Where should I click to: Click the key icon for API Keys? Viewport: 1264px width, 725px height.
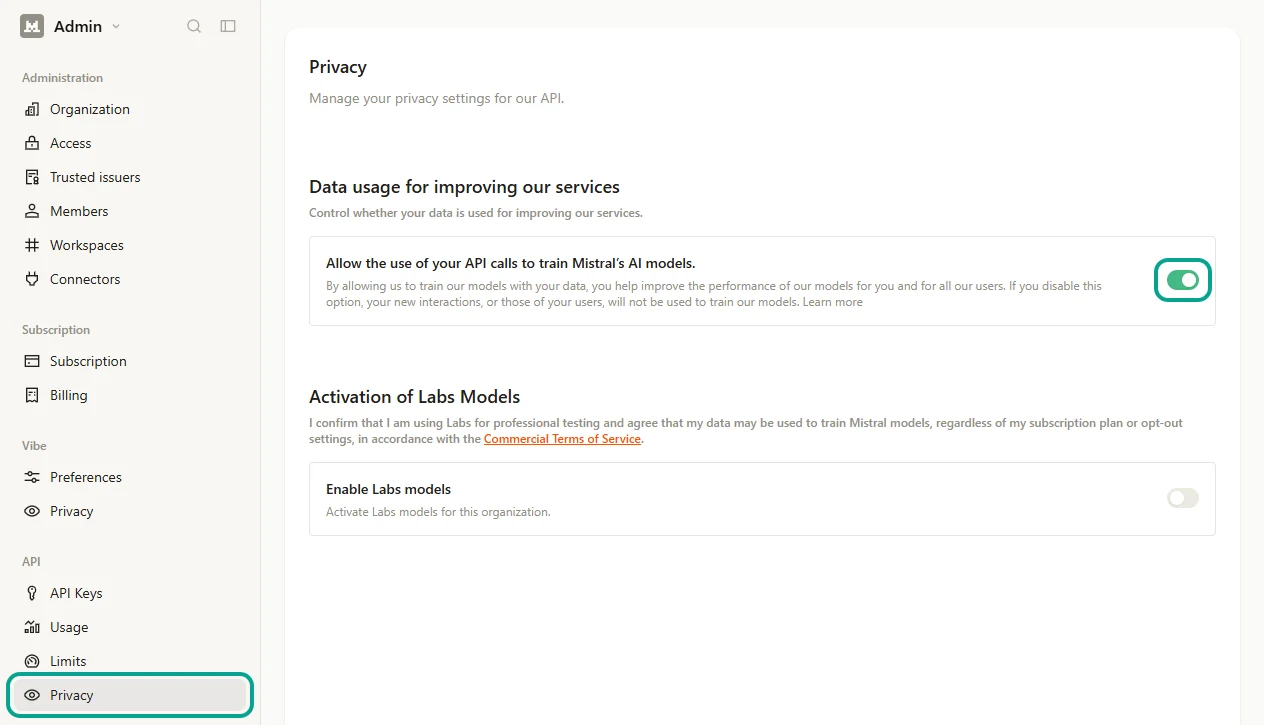coord(32,593)
